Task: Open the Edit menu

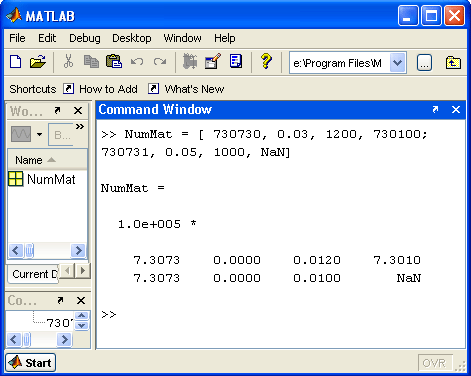Action: [x=47, y=38]
